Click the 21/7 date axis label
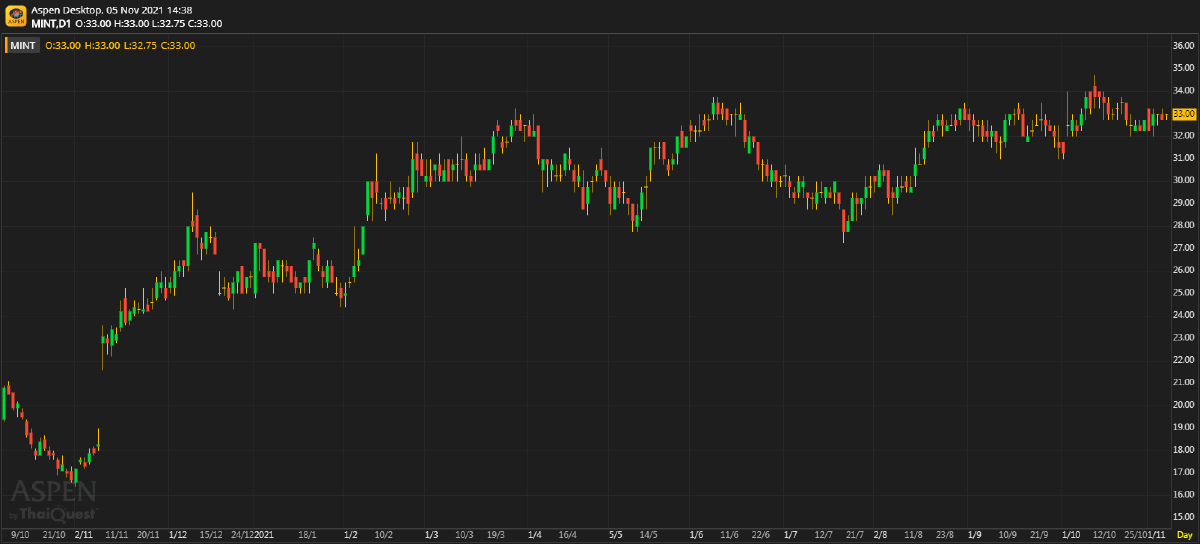 pos(855,536)
